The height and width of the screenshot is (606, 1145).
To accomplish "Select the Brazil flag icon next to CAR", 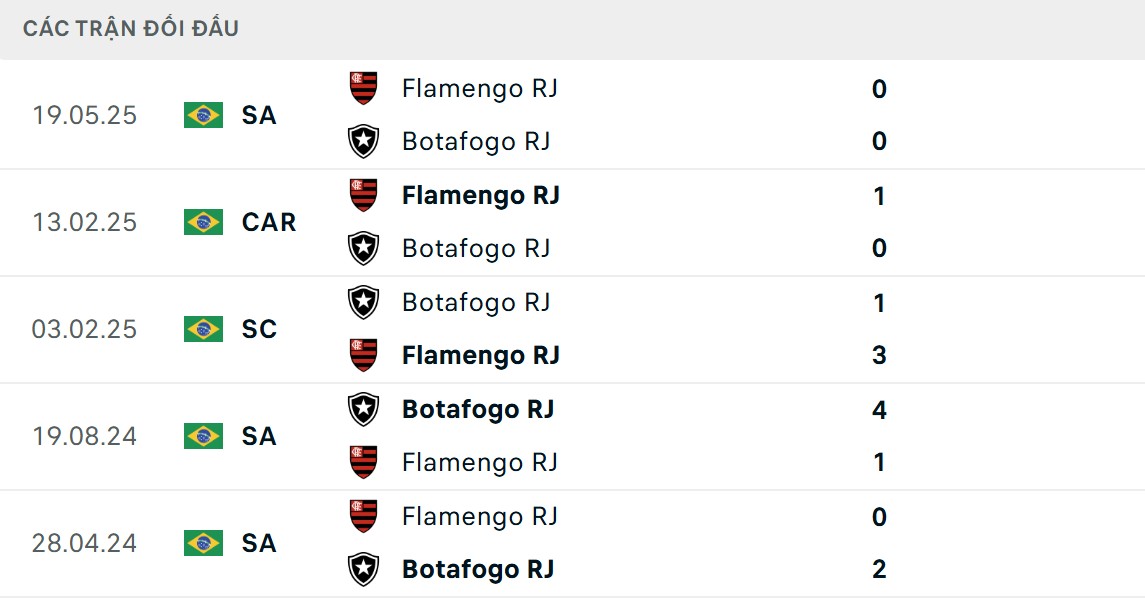I will [x=203, y=222].
